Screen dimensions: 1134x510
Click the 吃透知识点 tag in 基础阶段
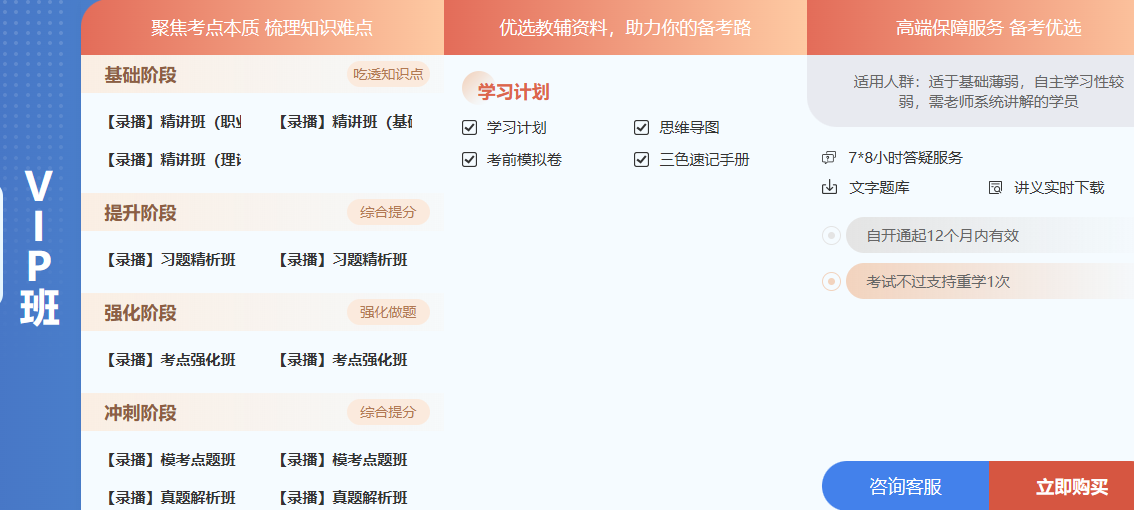click(x=388, y=75)
